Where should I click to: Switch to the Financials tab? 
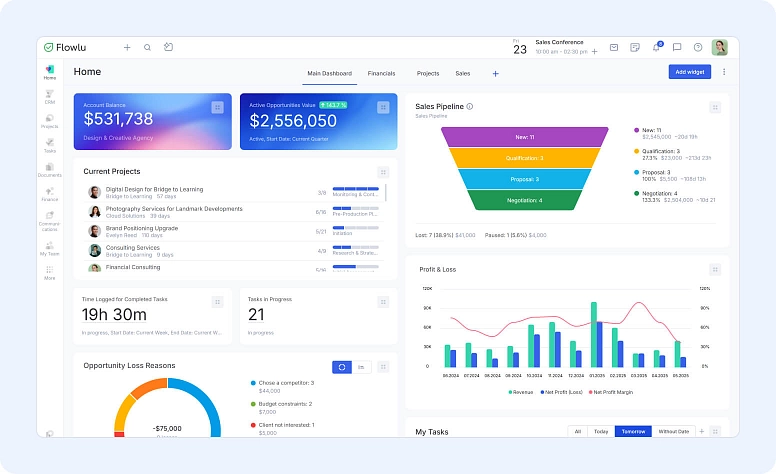coord(381,73)
